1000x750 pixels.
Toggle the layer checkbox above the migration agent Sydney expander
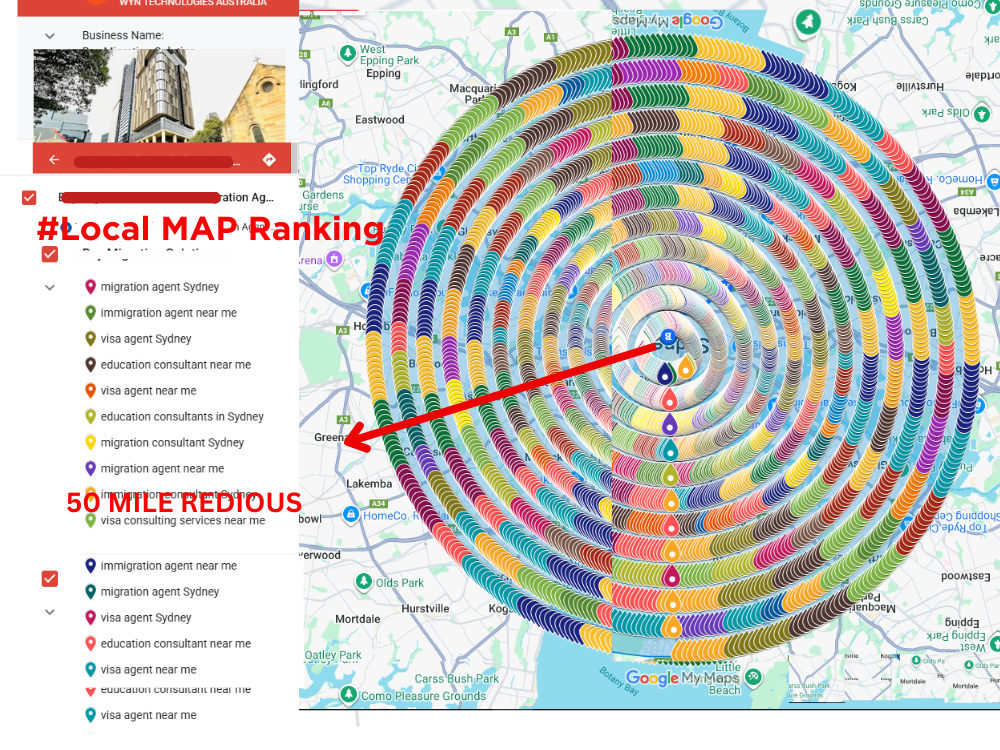coord(50,254)
